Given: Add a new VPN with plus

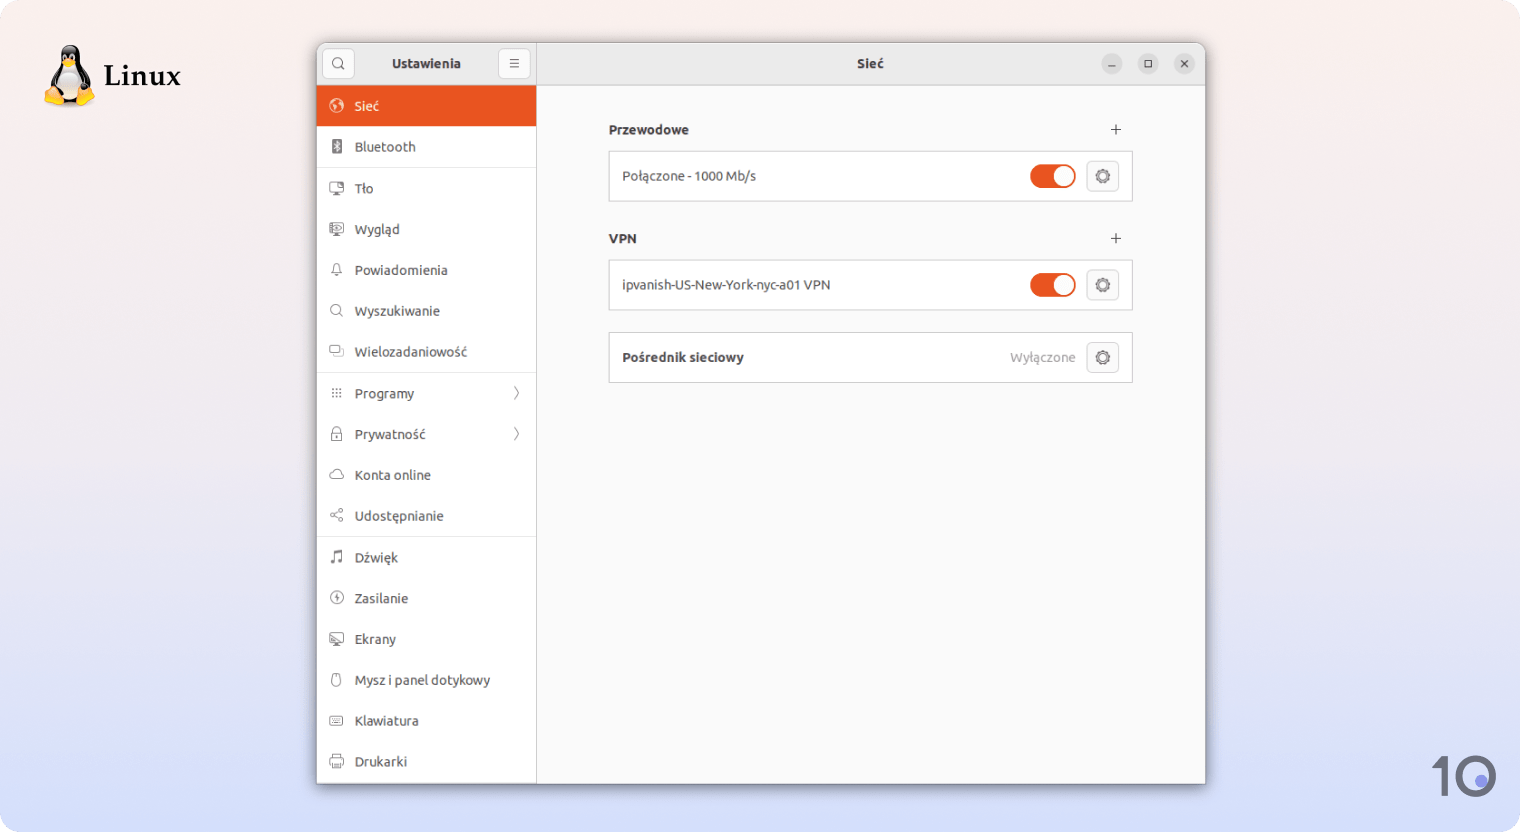Looking at the screenshot, I should pyautogui.click(x=1116, y=239).
